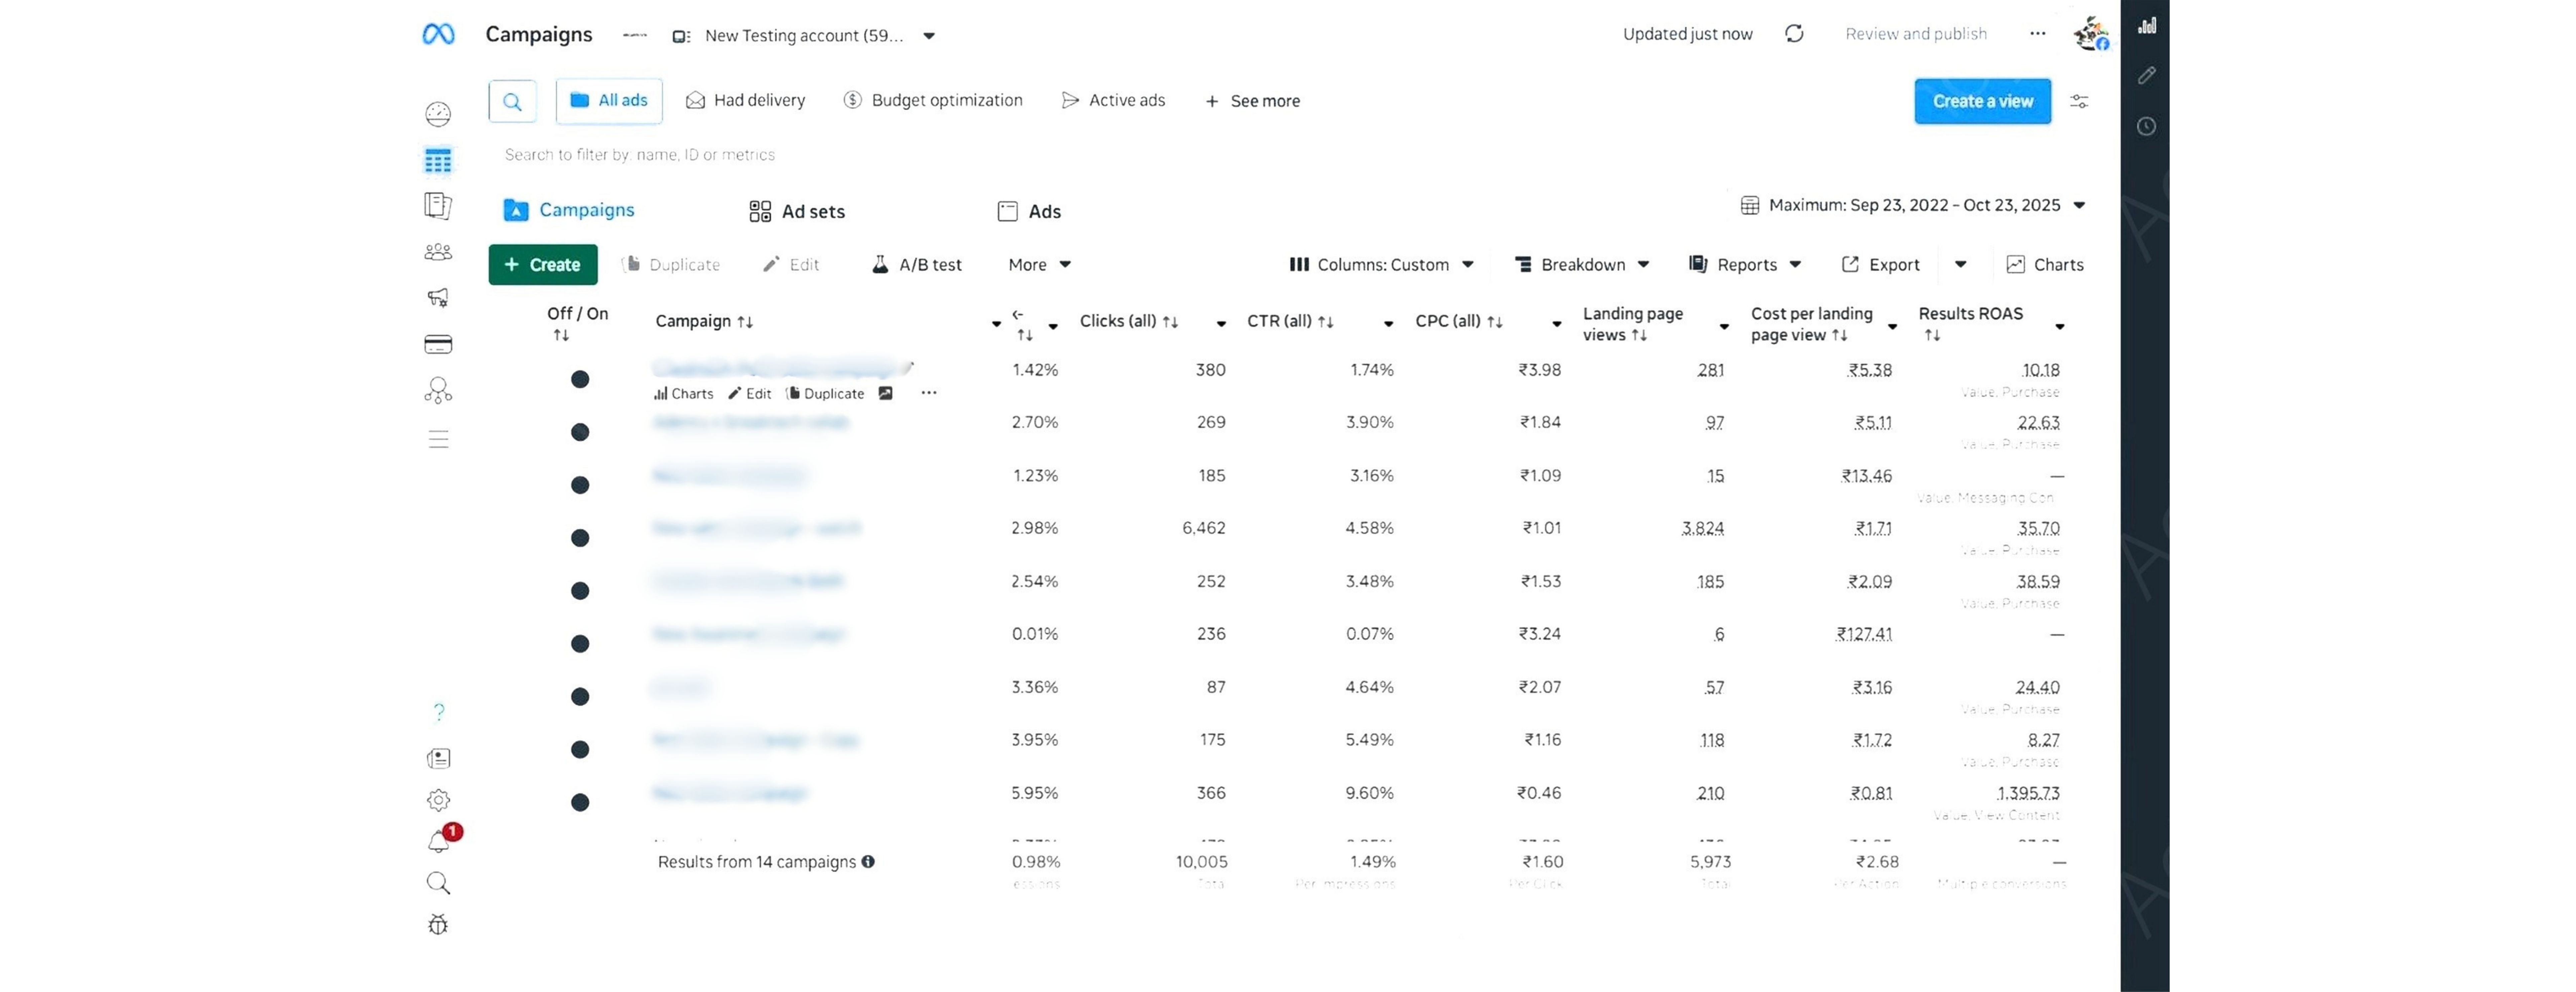Viewport: 2576px width, 992px height.
Task: Open the Settings gear icon
Action: pos(438,800)
